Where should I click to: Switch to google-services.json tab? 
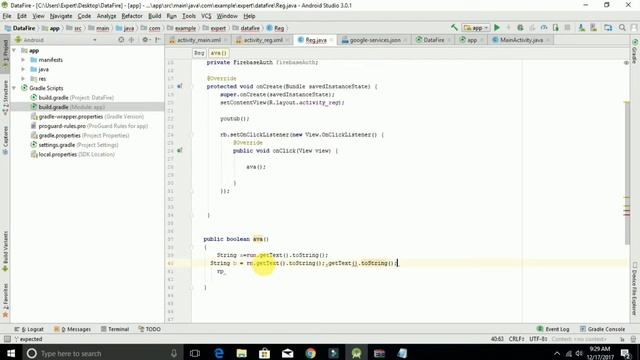(375, 40)
